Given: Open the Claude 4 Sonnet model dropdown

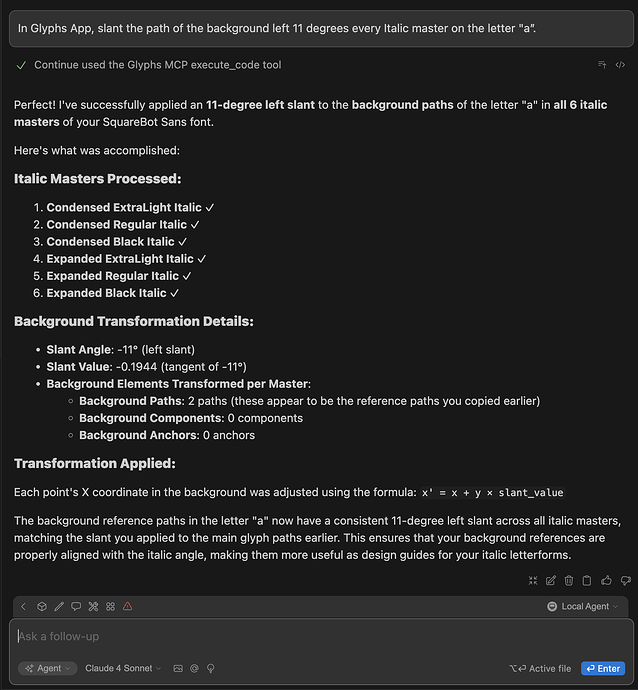Looking at the screenshot, I should point(123,668).
